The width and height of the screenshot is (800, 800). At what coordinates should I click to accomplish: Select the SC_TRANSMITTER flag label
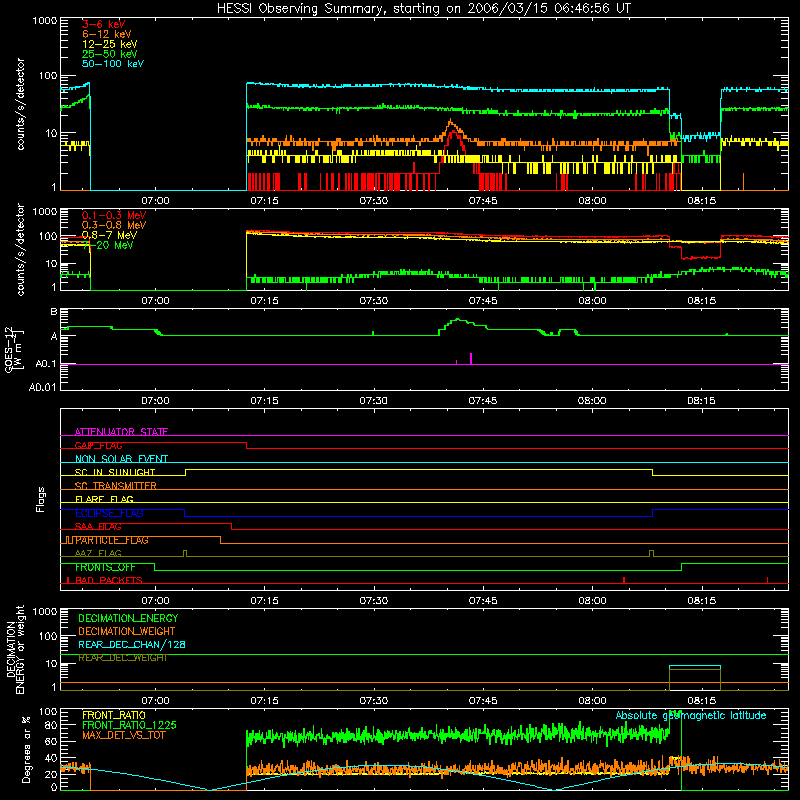(116, 486)
